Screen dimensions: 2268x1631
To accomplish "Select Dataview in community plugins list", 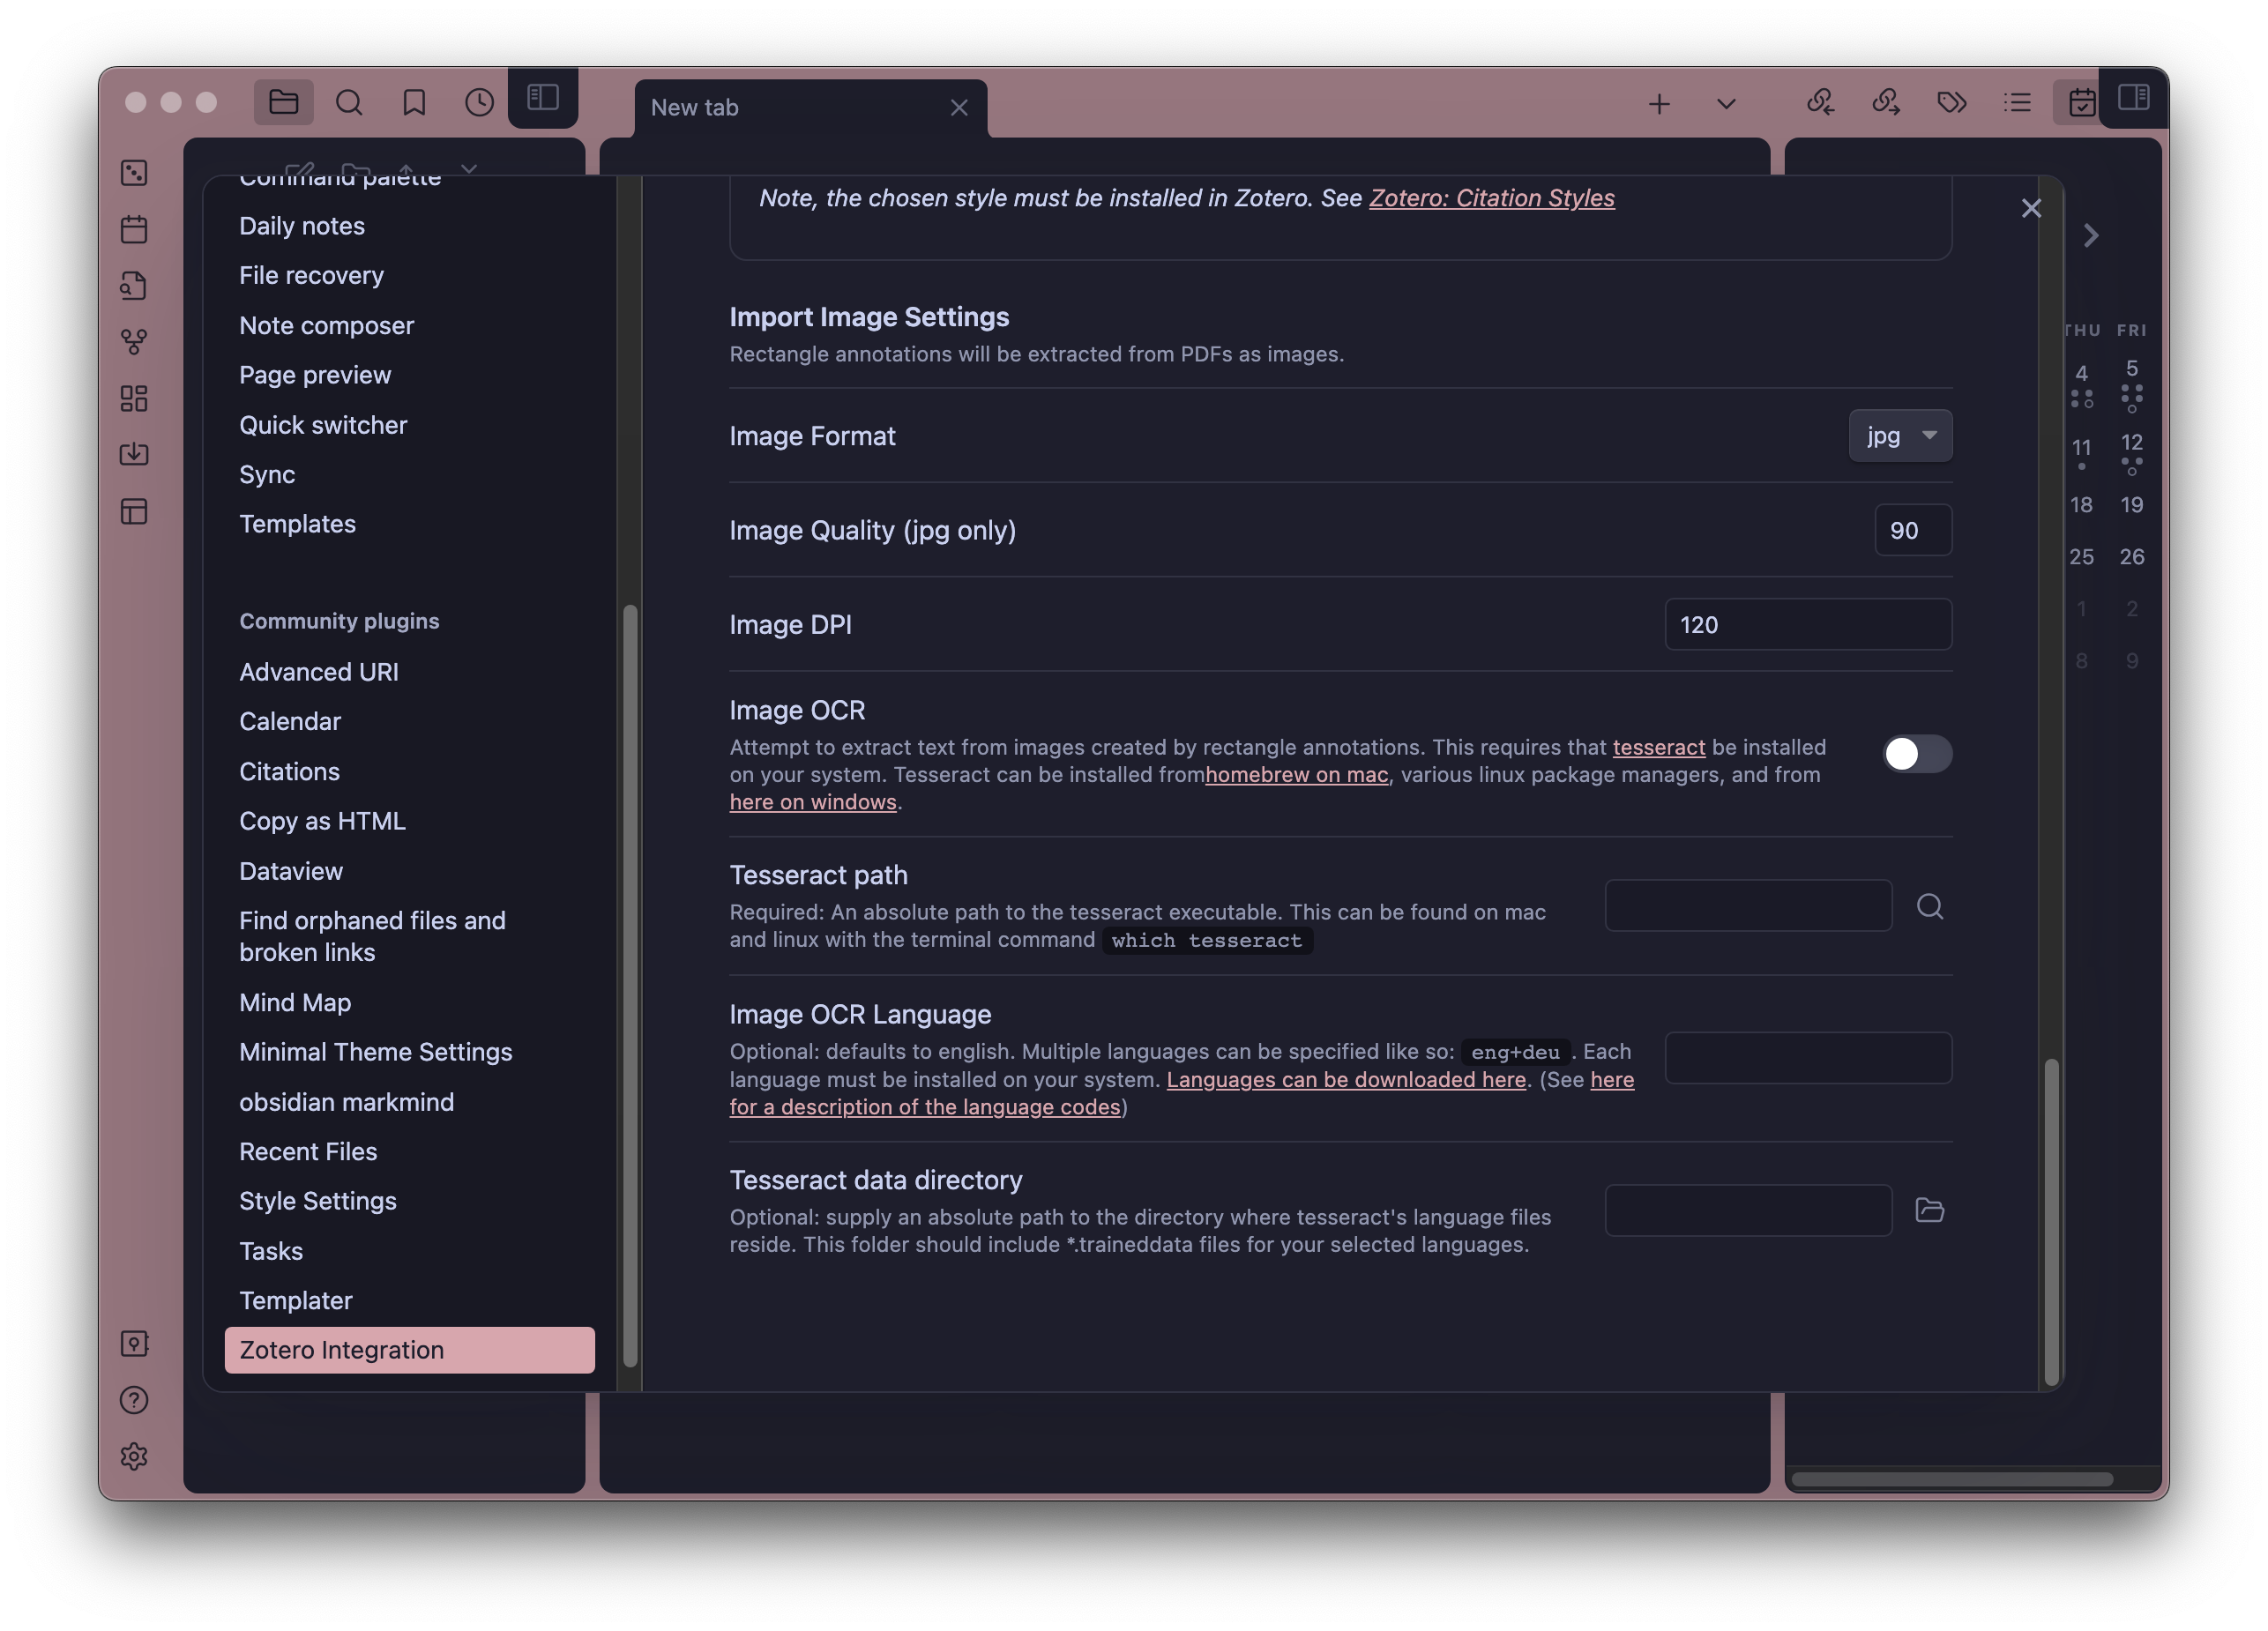I will (291, 871).
